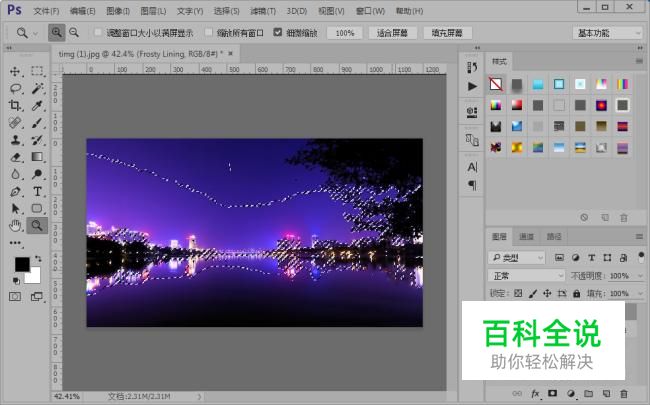Select the Hand tool
Screen dimensions: 650x405
pyautogui.click(x=15, y=226)
